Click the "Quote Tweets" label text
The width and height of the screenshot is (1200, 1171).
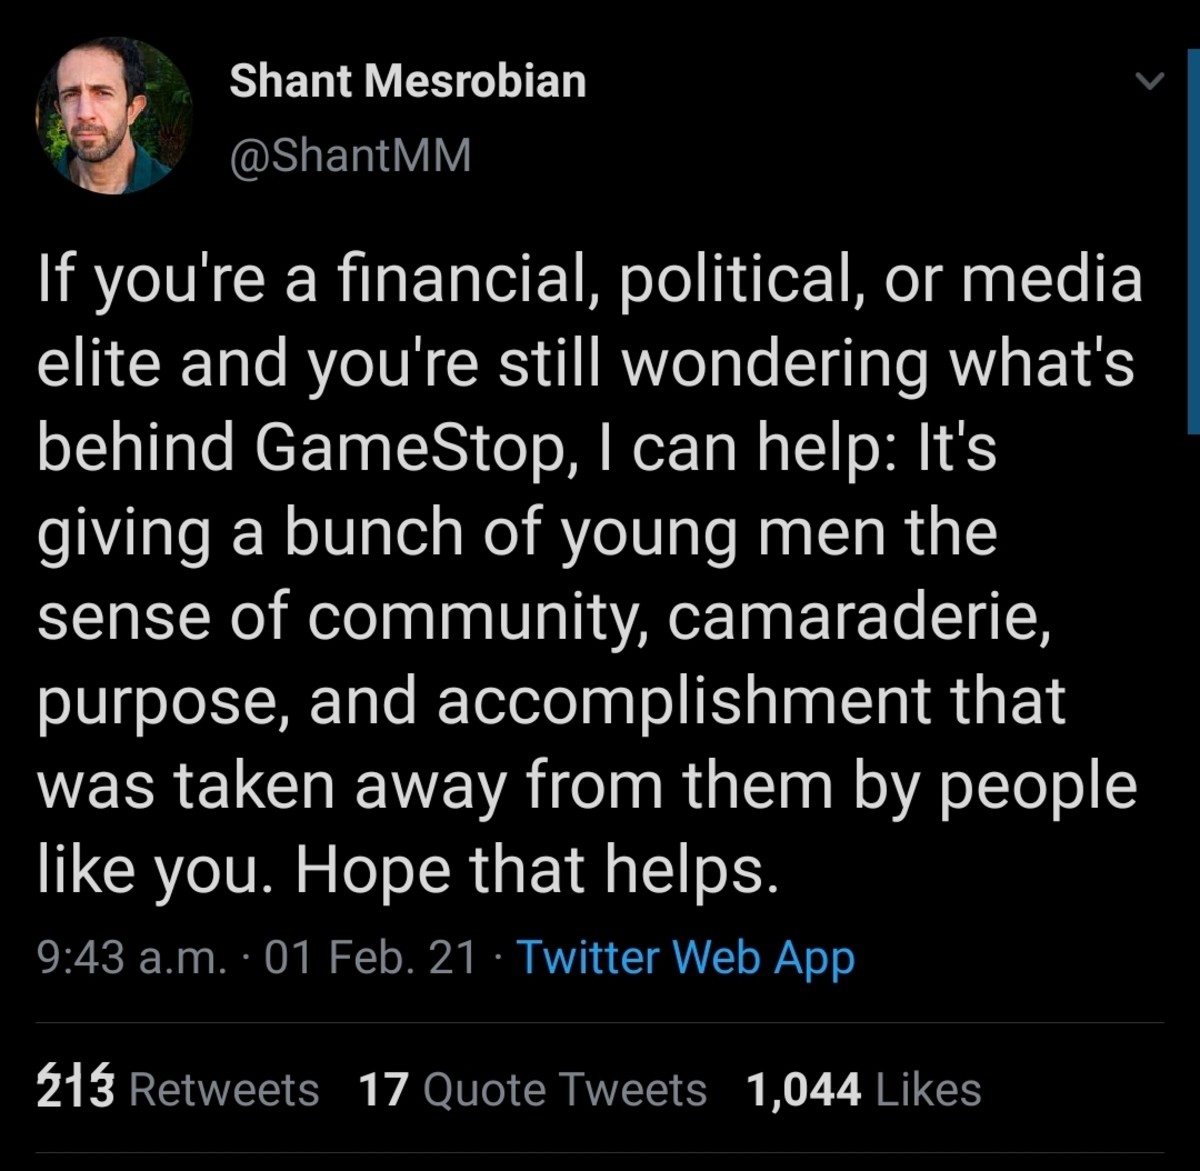[x=565, y=1089]
